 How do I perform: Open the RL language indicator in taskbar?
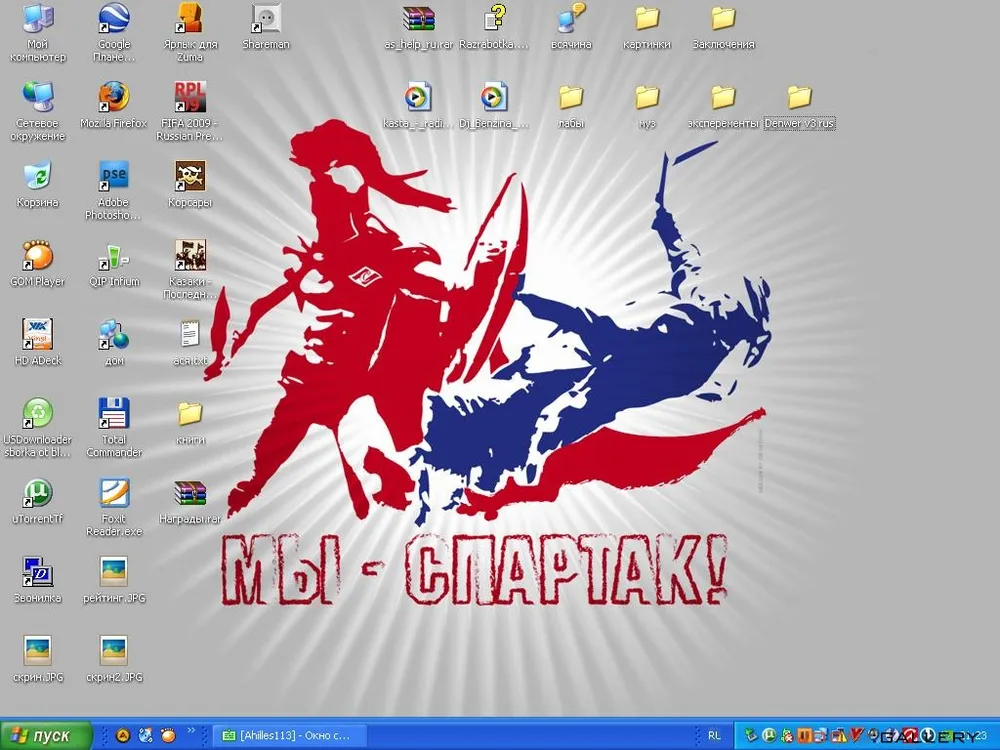pos(714,736)
